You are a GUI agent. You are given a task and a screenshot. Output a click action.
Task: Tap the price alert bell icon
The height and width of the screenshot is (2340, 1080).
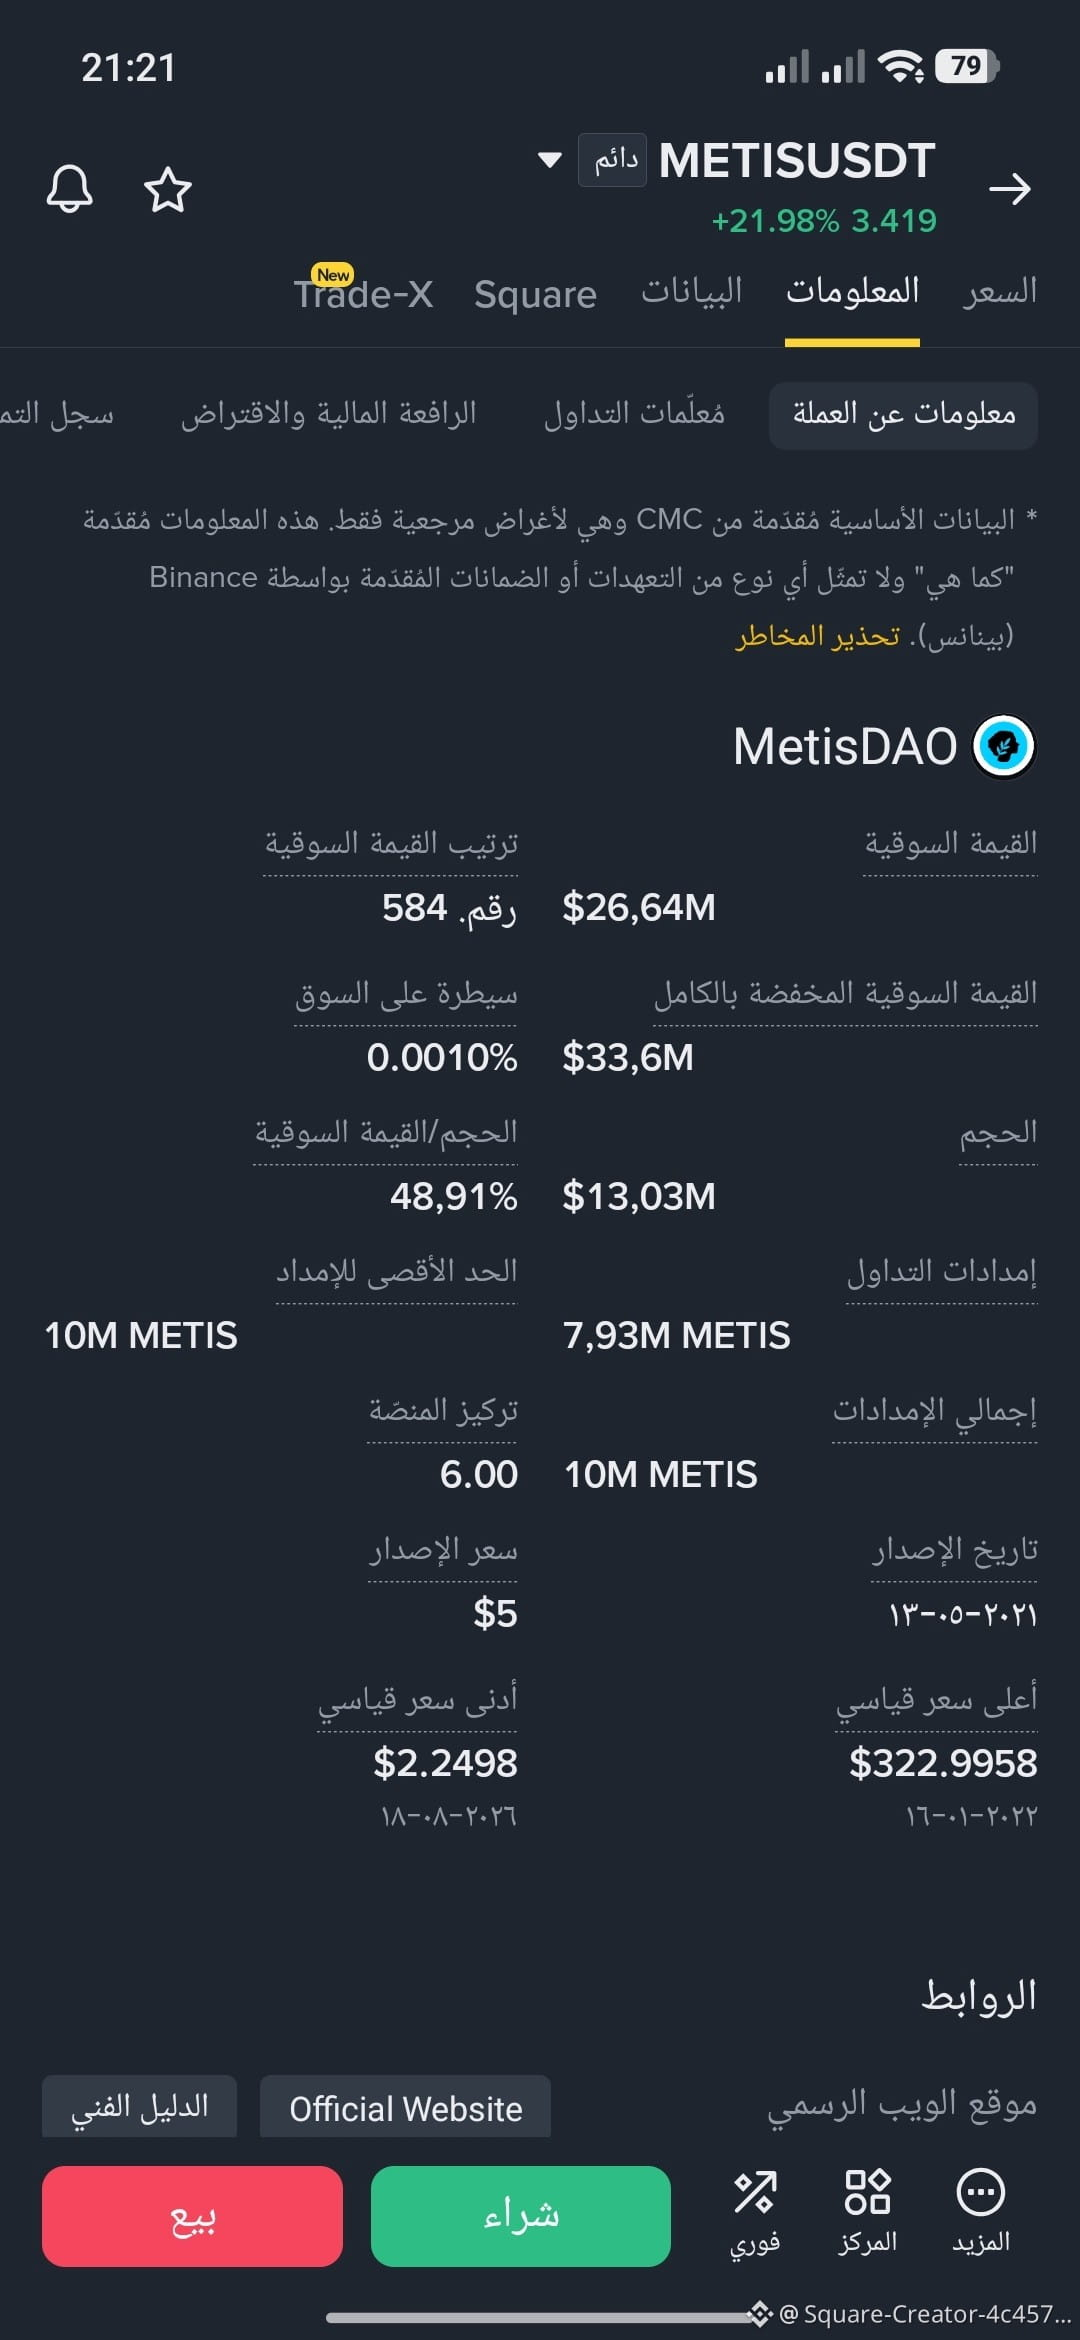(70, 189)
